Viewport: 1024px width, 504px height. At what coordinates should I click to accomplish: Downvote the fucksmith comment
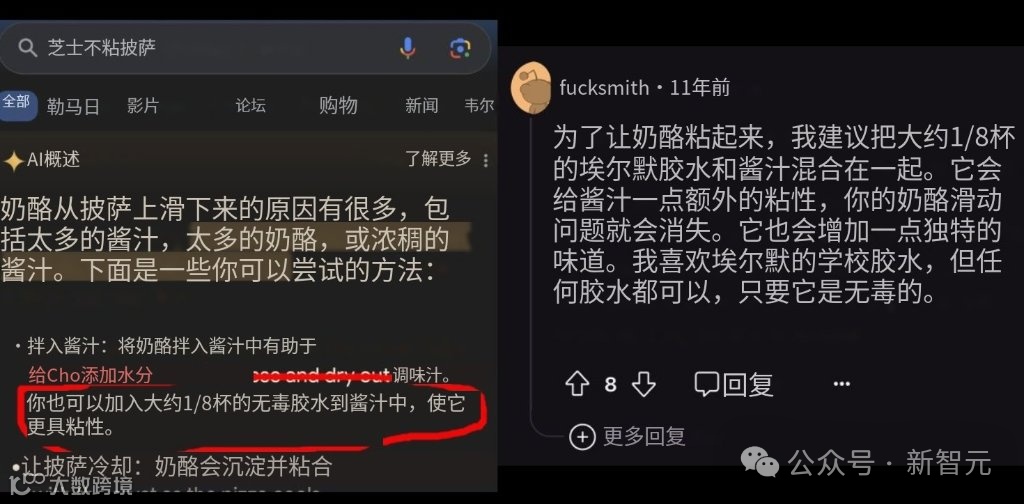coord(644,384)
